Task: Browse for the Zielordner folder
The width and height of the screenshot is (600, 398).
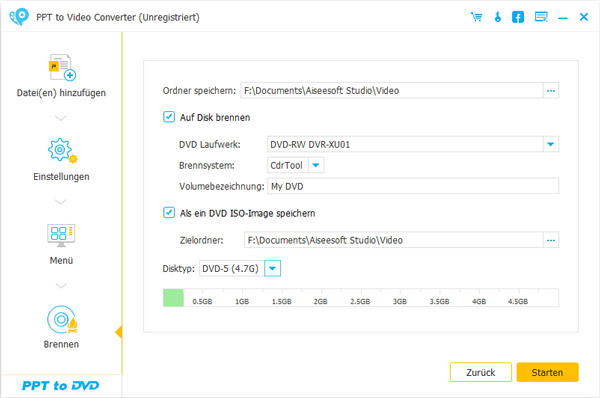Action: coord(551,240)
